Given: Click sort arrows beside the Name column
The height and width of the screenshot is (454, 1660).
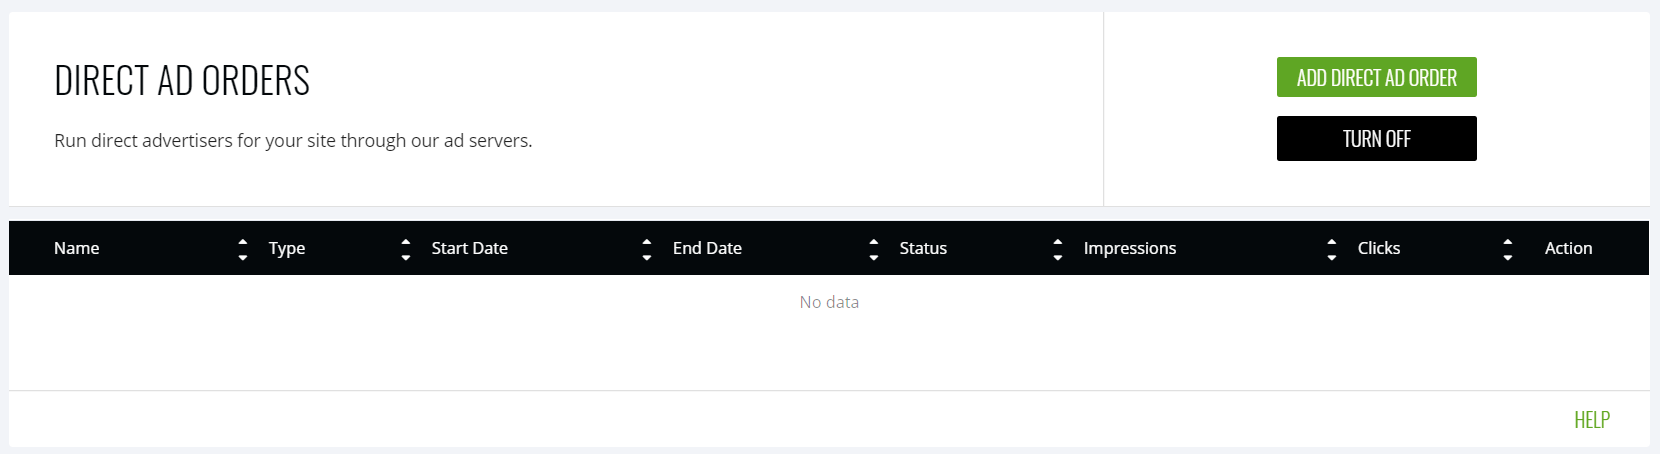Looking at the screenshot, I should coord(242,249).
